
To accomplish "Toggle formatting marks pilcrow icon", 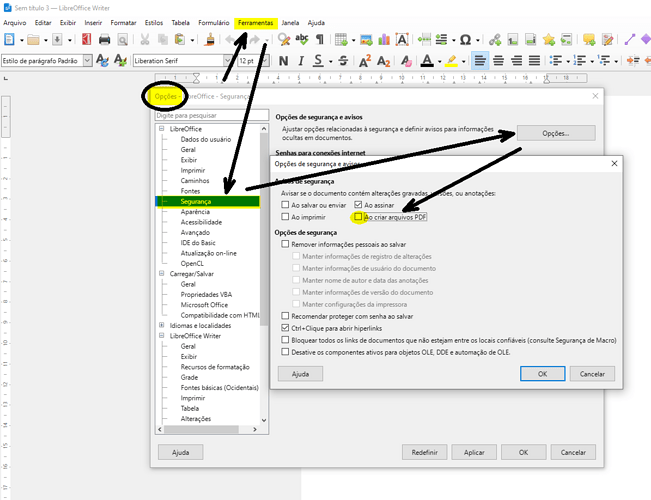I will [x=319, y=39].
